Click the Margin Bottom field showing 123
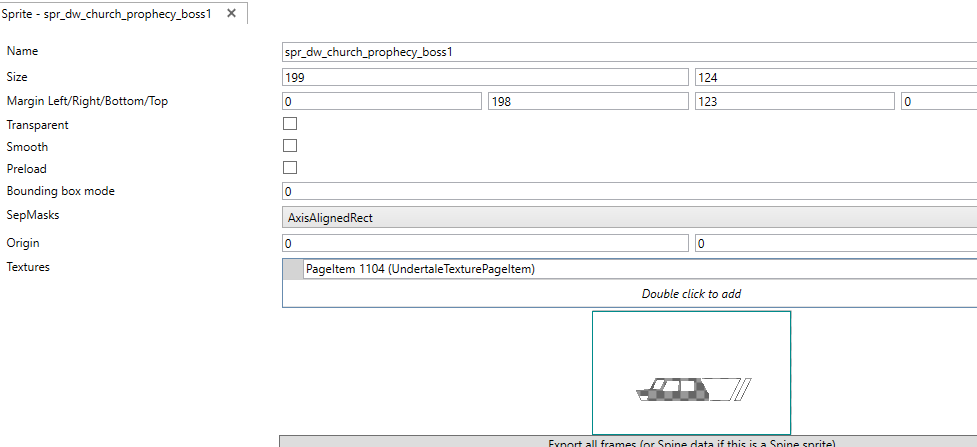 pos(794,101)
